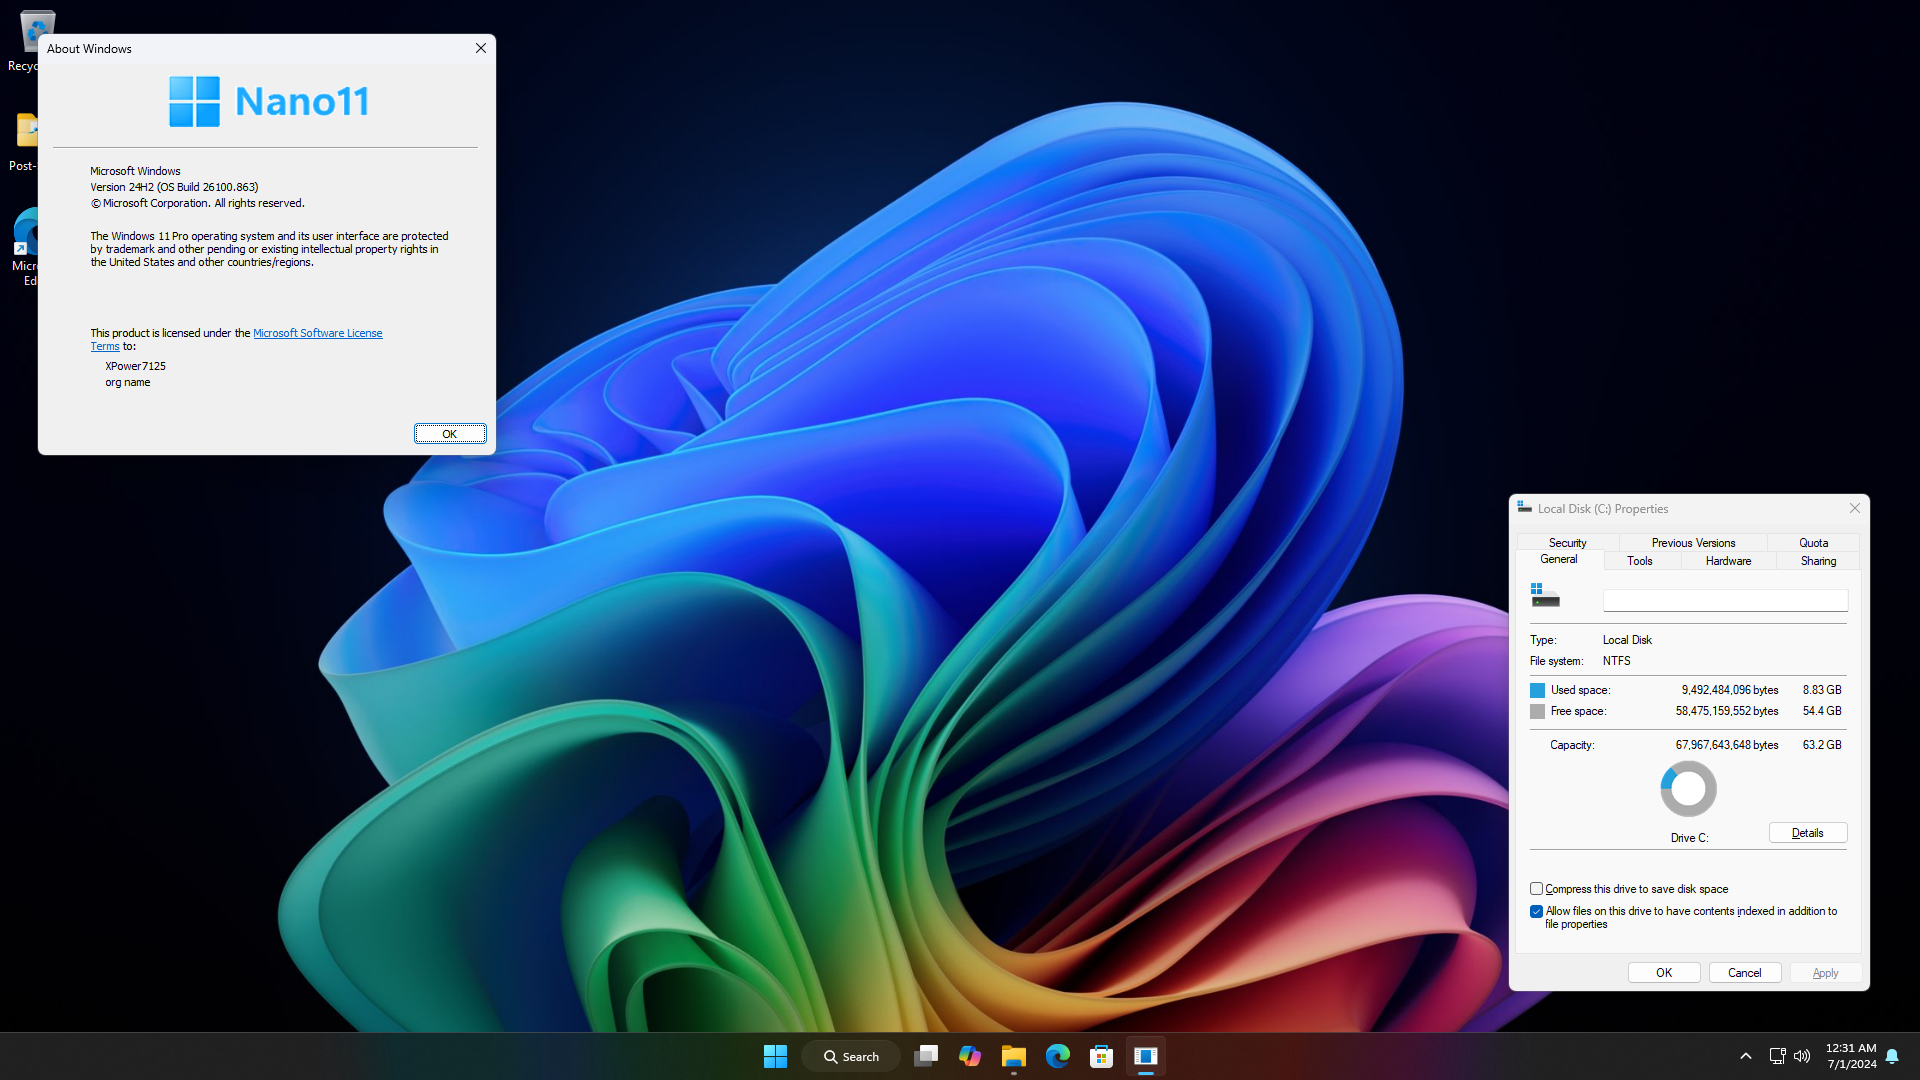This screenshot has height=1080, width=1920.
Task: Click the volume label text field
Action: (x=1725, y=599)
